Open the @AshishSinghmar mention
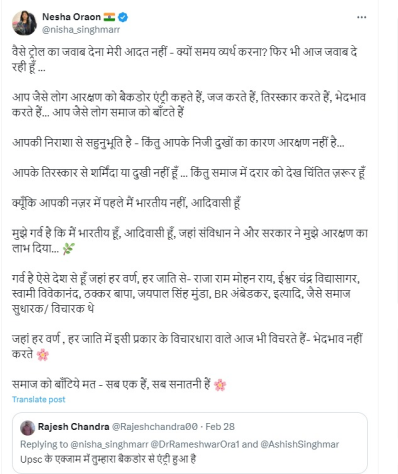This screenshot has width=398, height=474. [299, 444]
